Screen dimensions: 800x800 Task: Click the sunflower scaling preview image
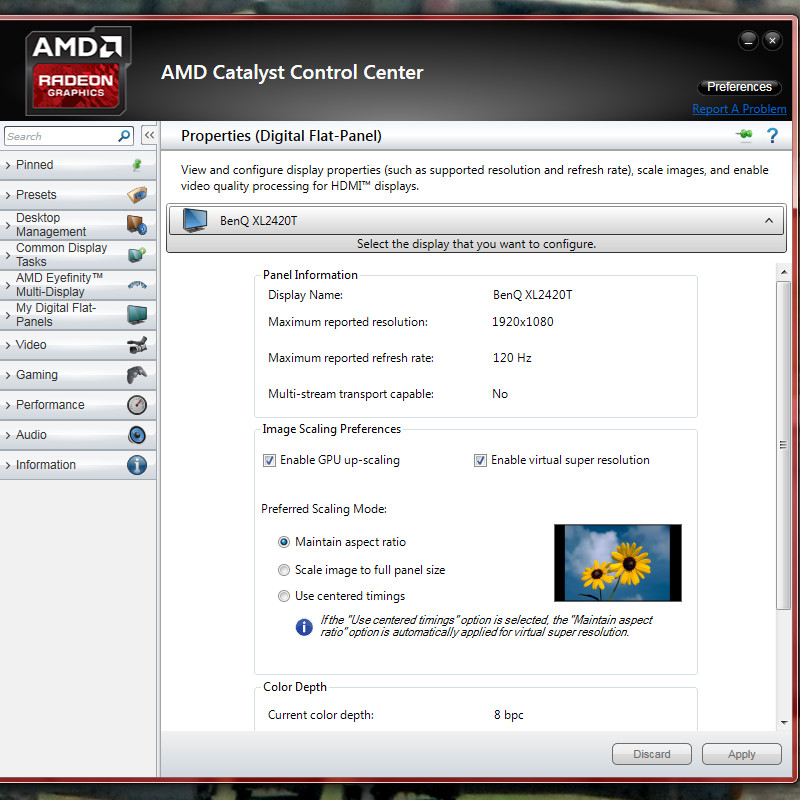(618, 563)
